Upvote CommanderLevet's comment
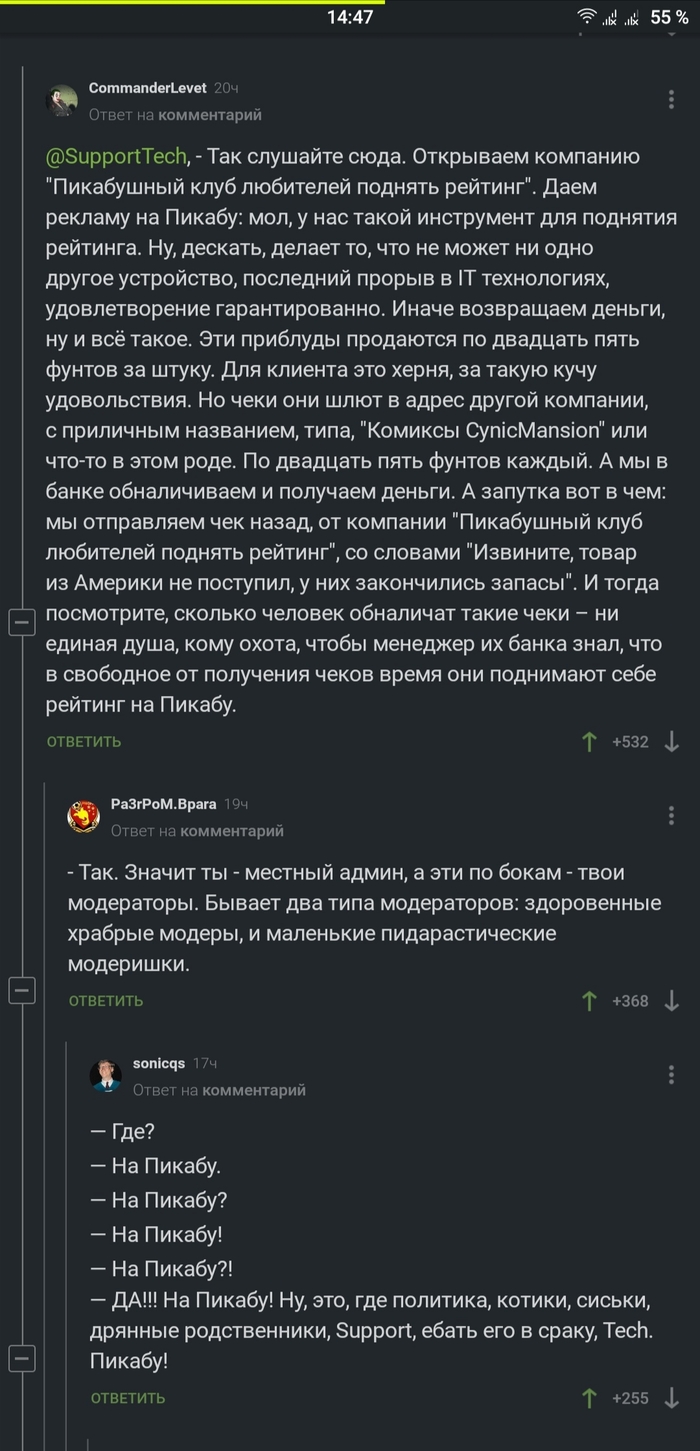Image resolution: width=700 pixels, height=1451 pixels. click(590, 741)
